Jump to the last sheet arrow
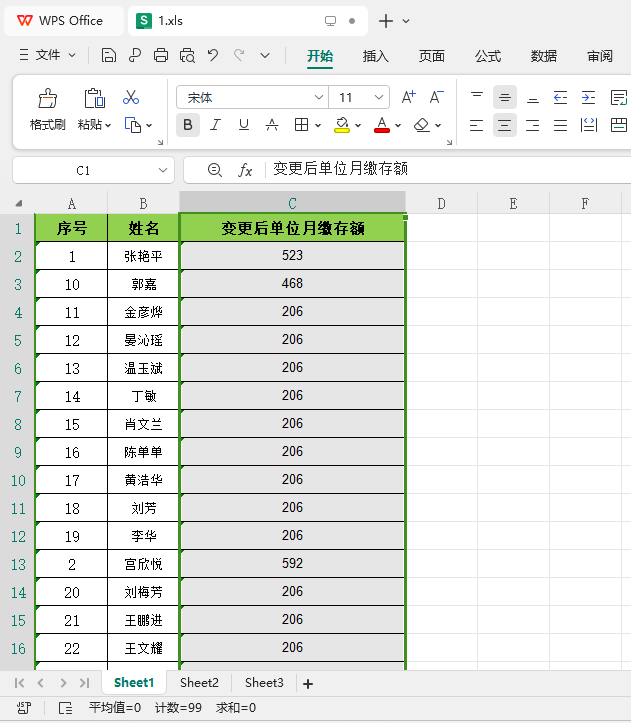631x723 pixels. click(x=84, y=683)
